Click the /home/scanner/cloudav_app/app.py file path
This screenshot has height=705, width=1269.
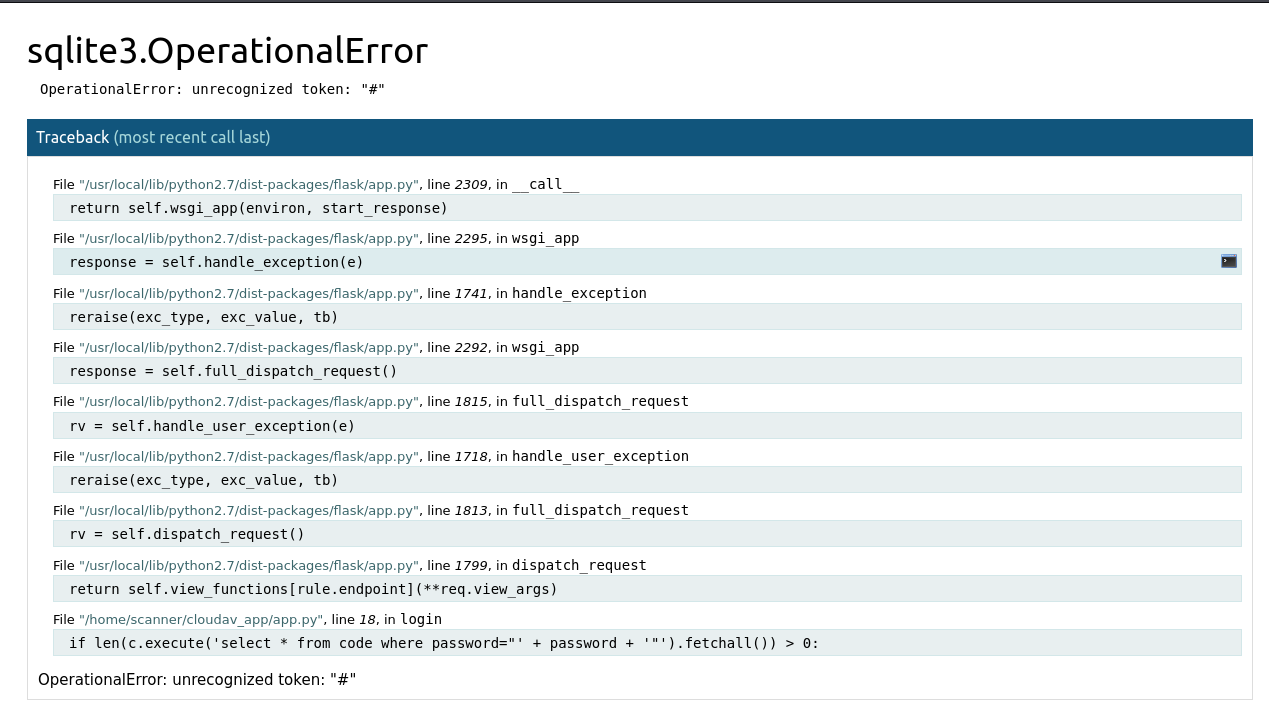(x=201, y=620)
